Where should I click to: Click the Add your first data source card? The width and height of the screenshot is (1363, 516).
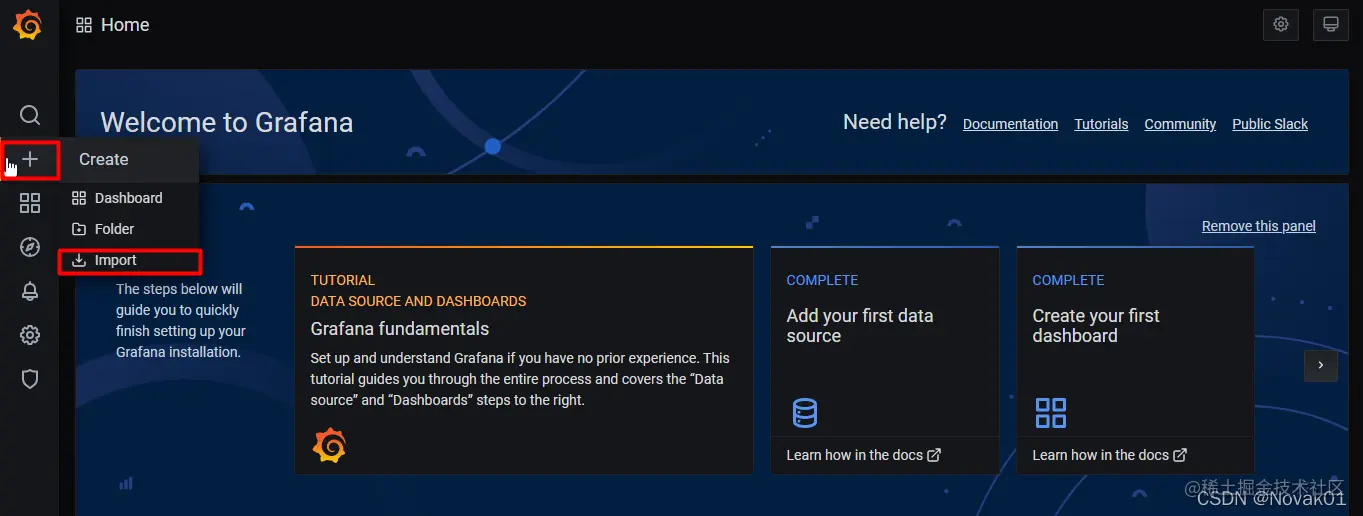click(885, 360)
